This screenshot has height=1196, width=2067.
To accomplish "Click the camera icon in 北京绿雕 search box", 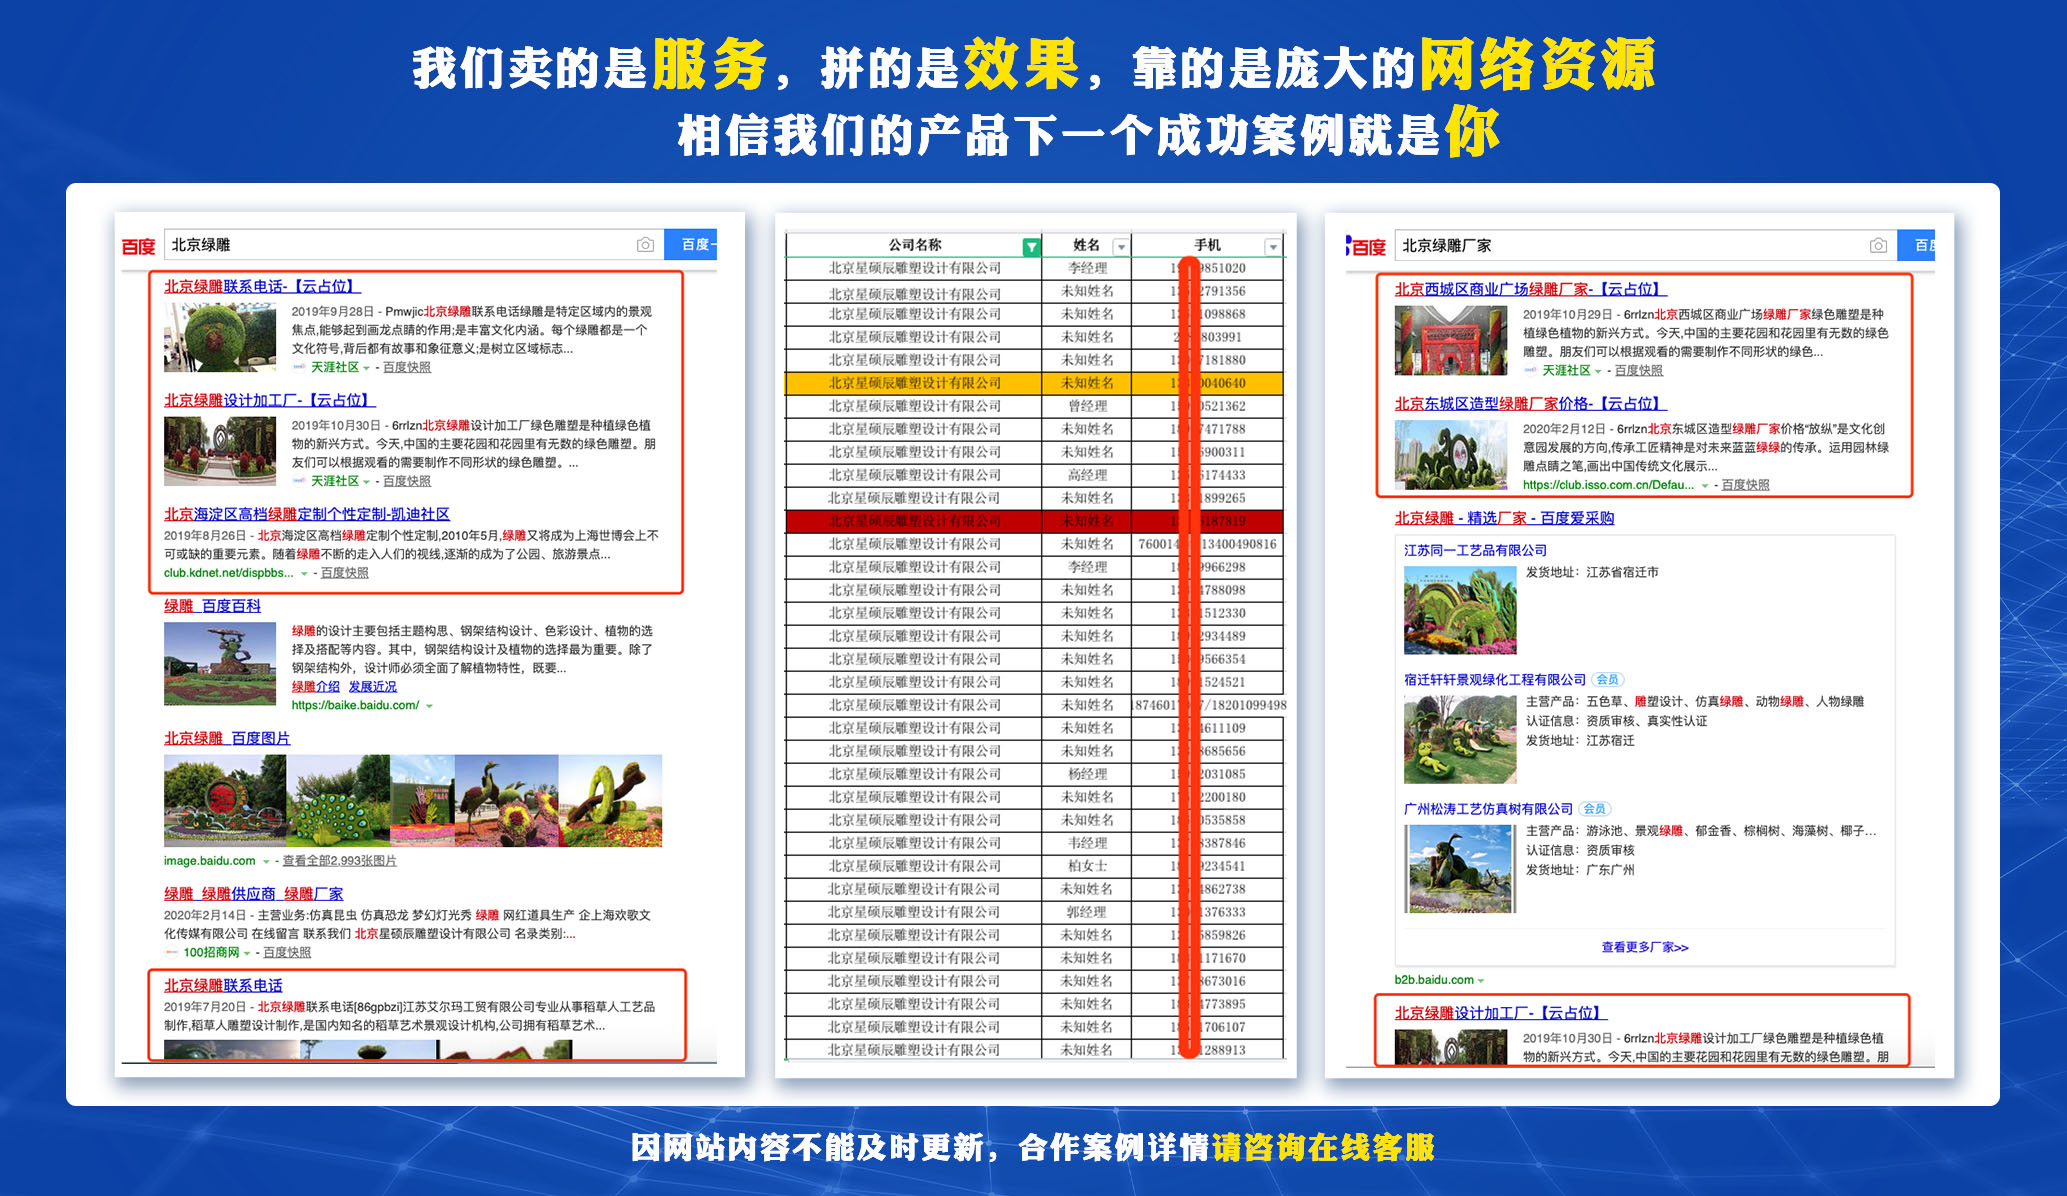I will 645,245.
